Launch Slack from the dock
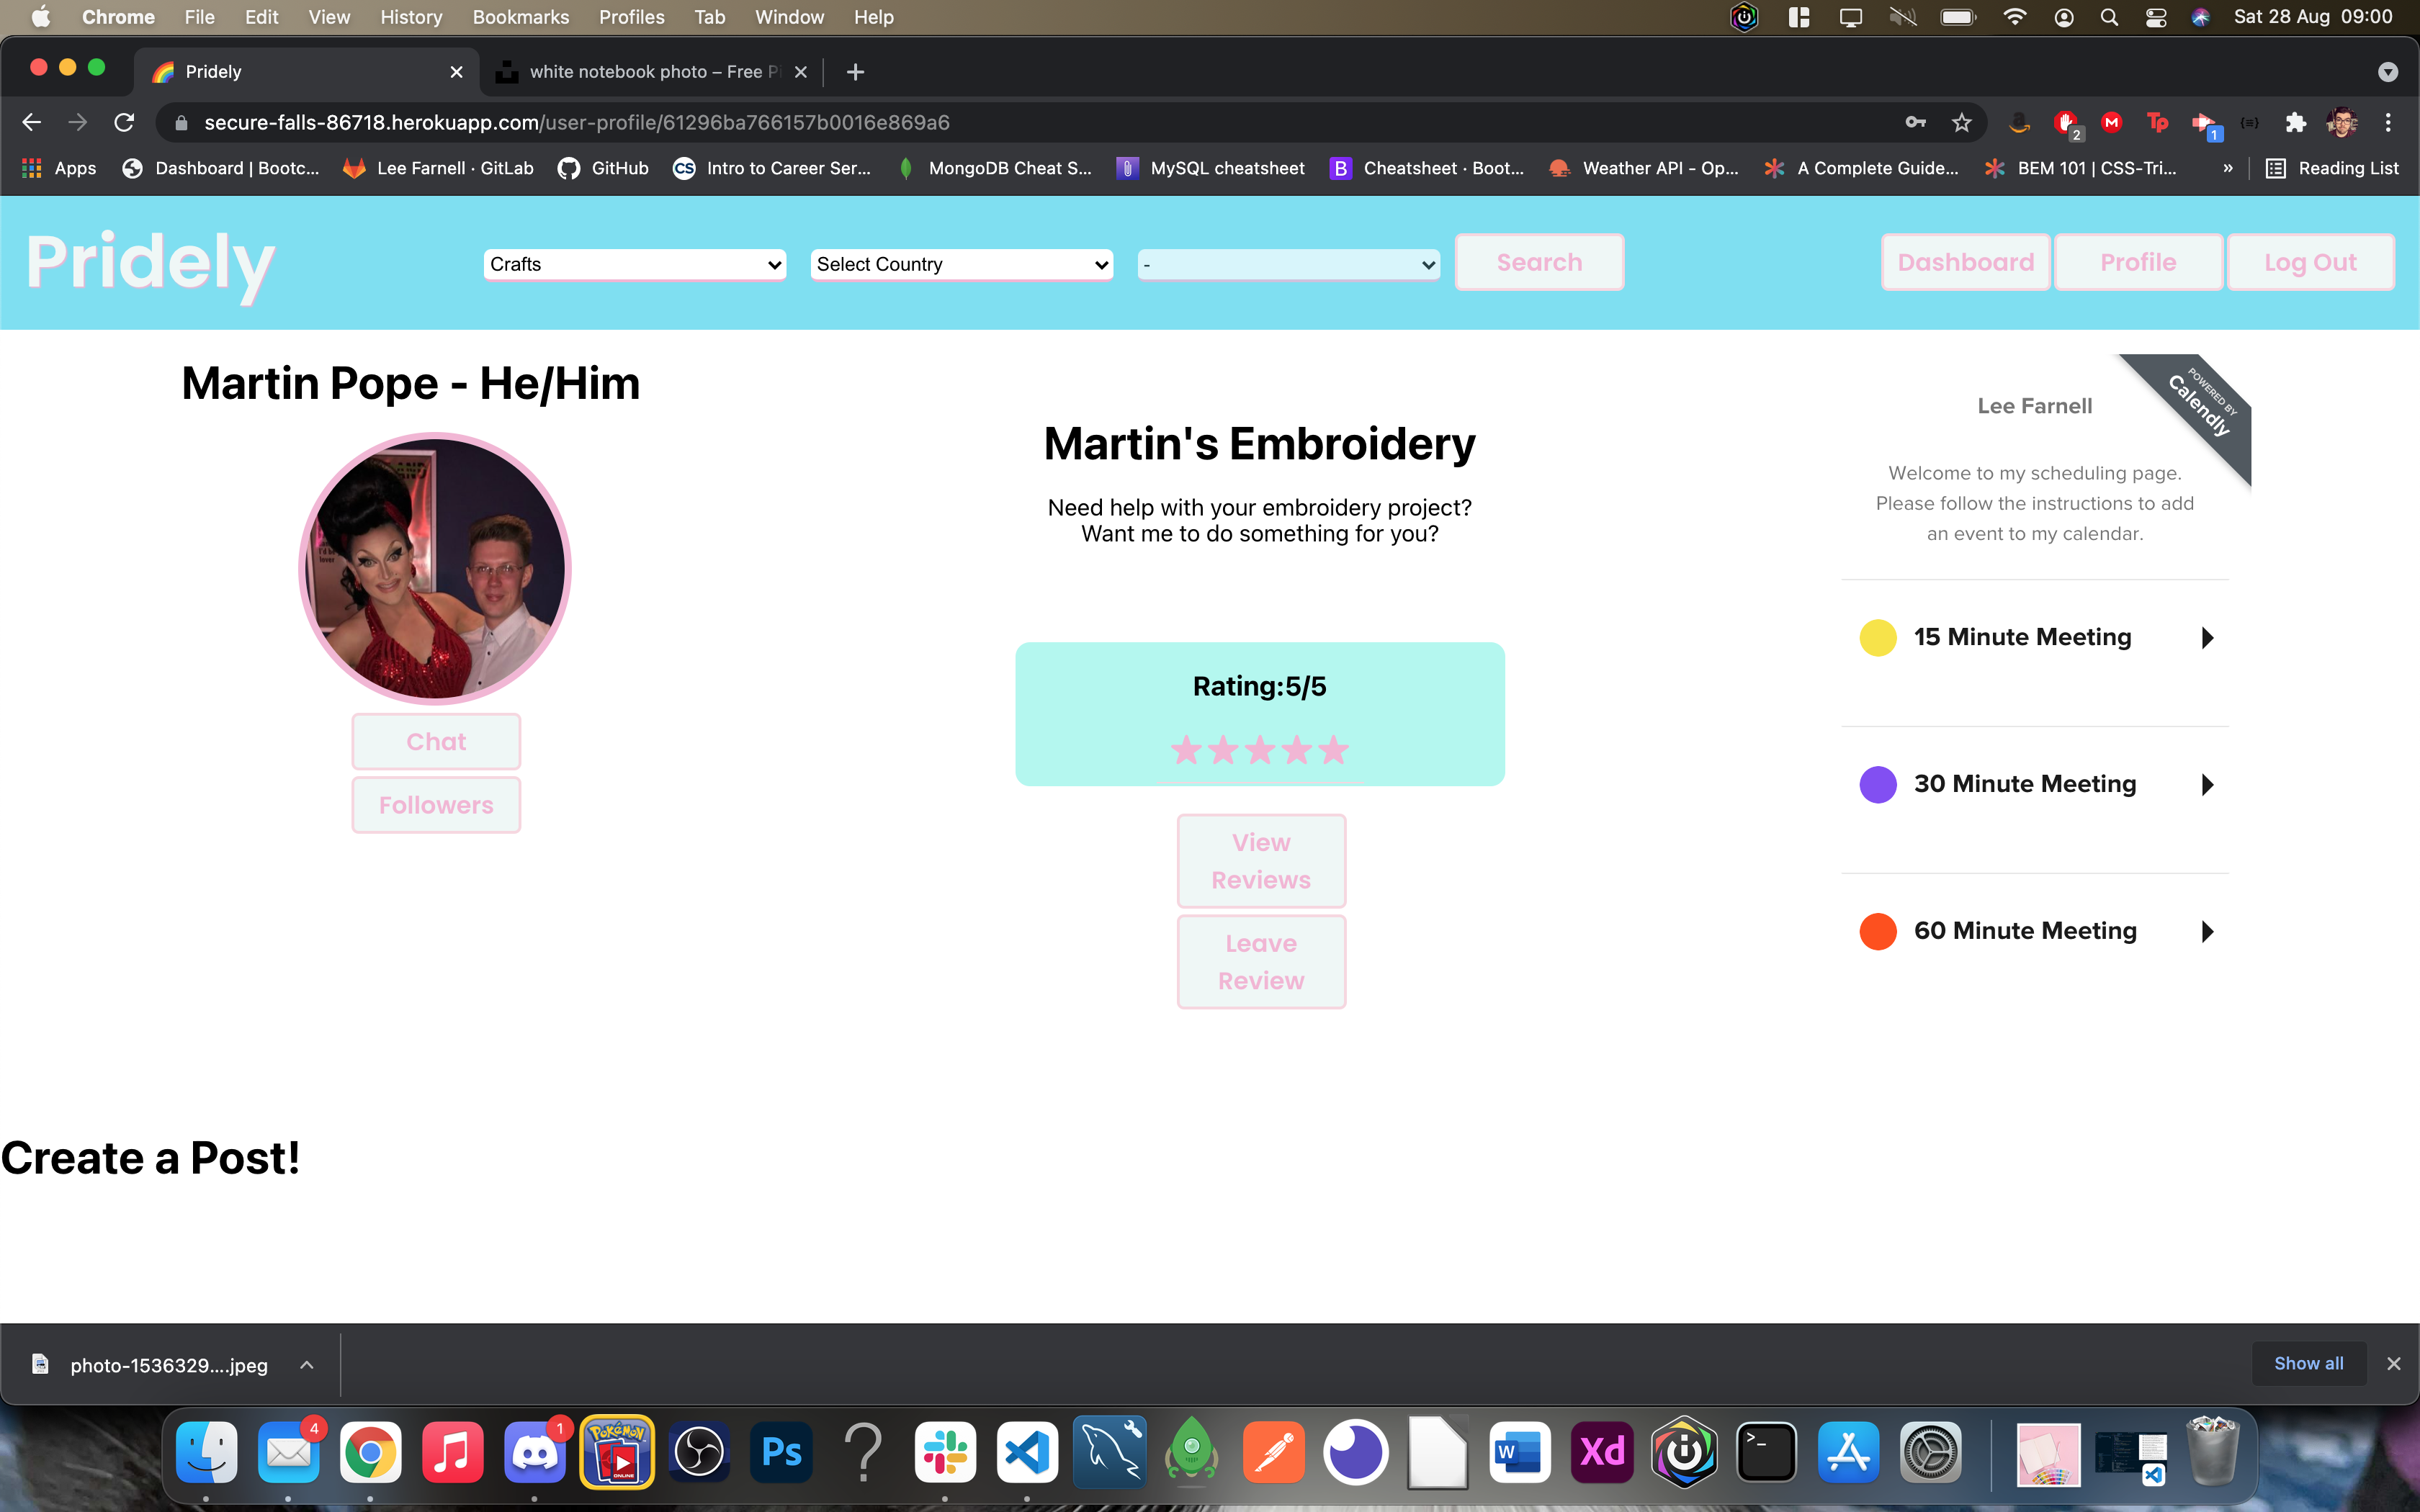The width and height of the screenshot is (2420, 1512). [945, 1452]
